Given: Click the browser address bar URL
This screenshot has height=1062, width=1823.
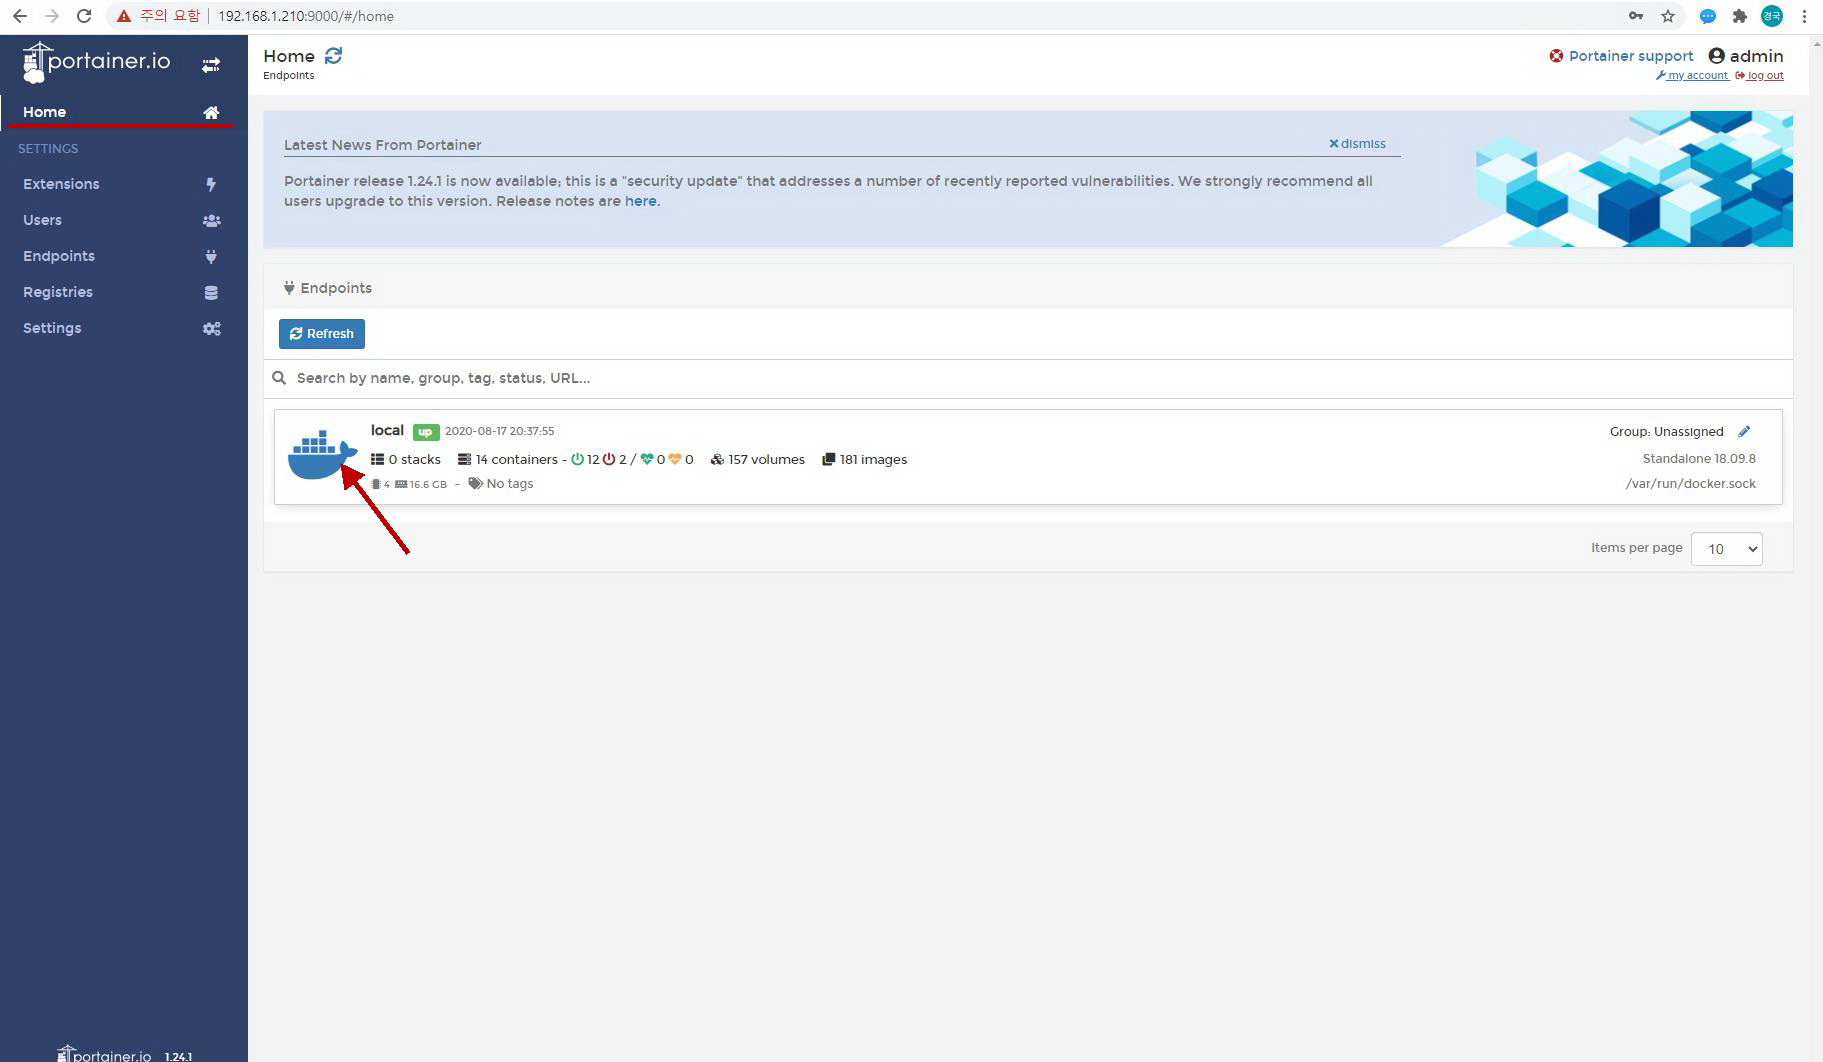Looking at the screenshot, I should (x=306, y=16).
